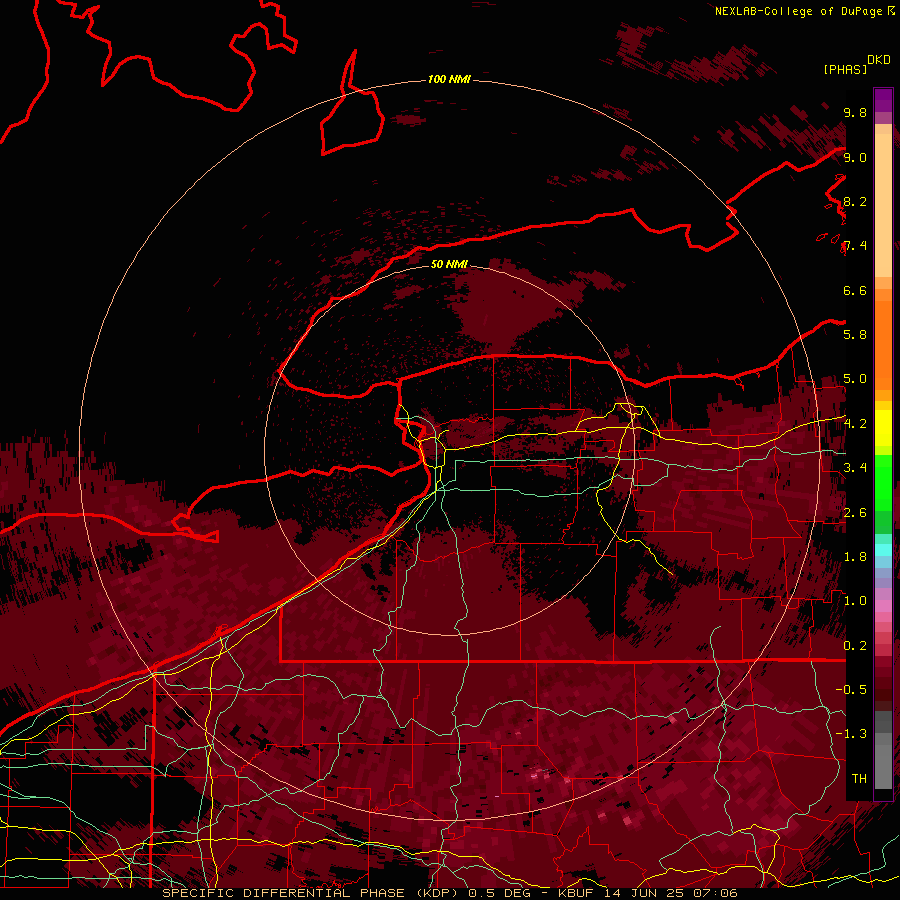The height and width of the screenshot is (900, 900).
Task: Click the 5.8 legend value
Action: pos(855,334)
